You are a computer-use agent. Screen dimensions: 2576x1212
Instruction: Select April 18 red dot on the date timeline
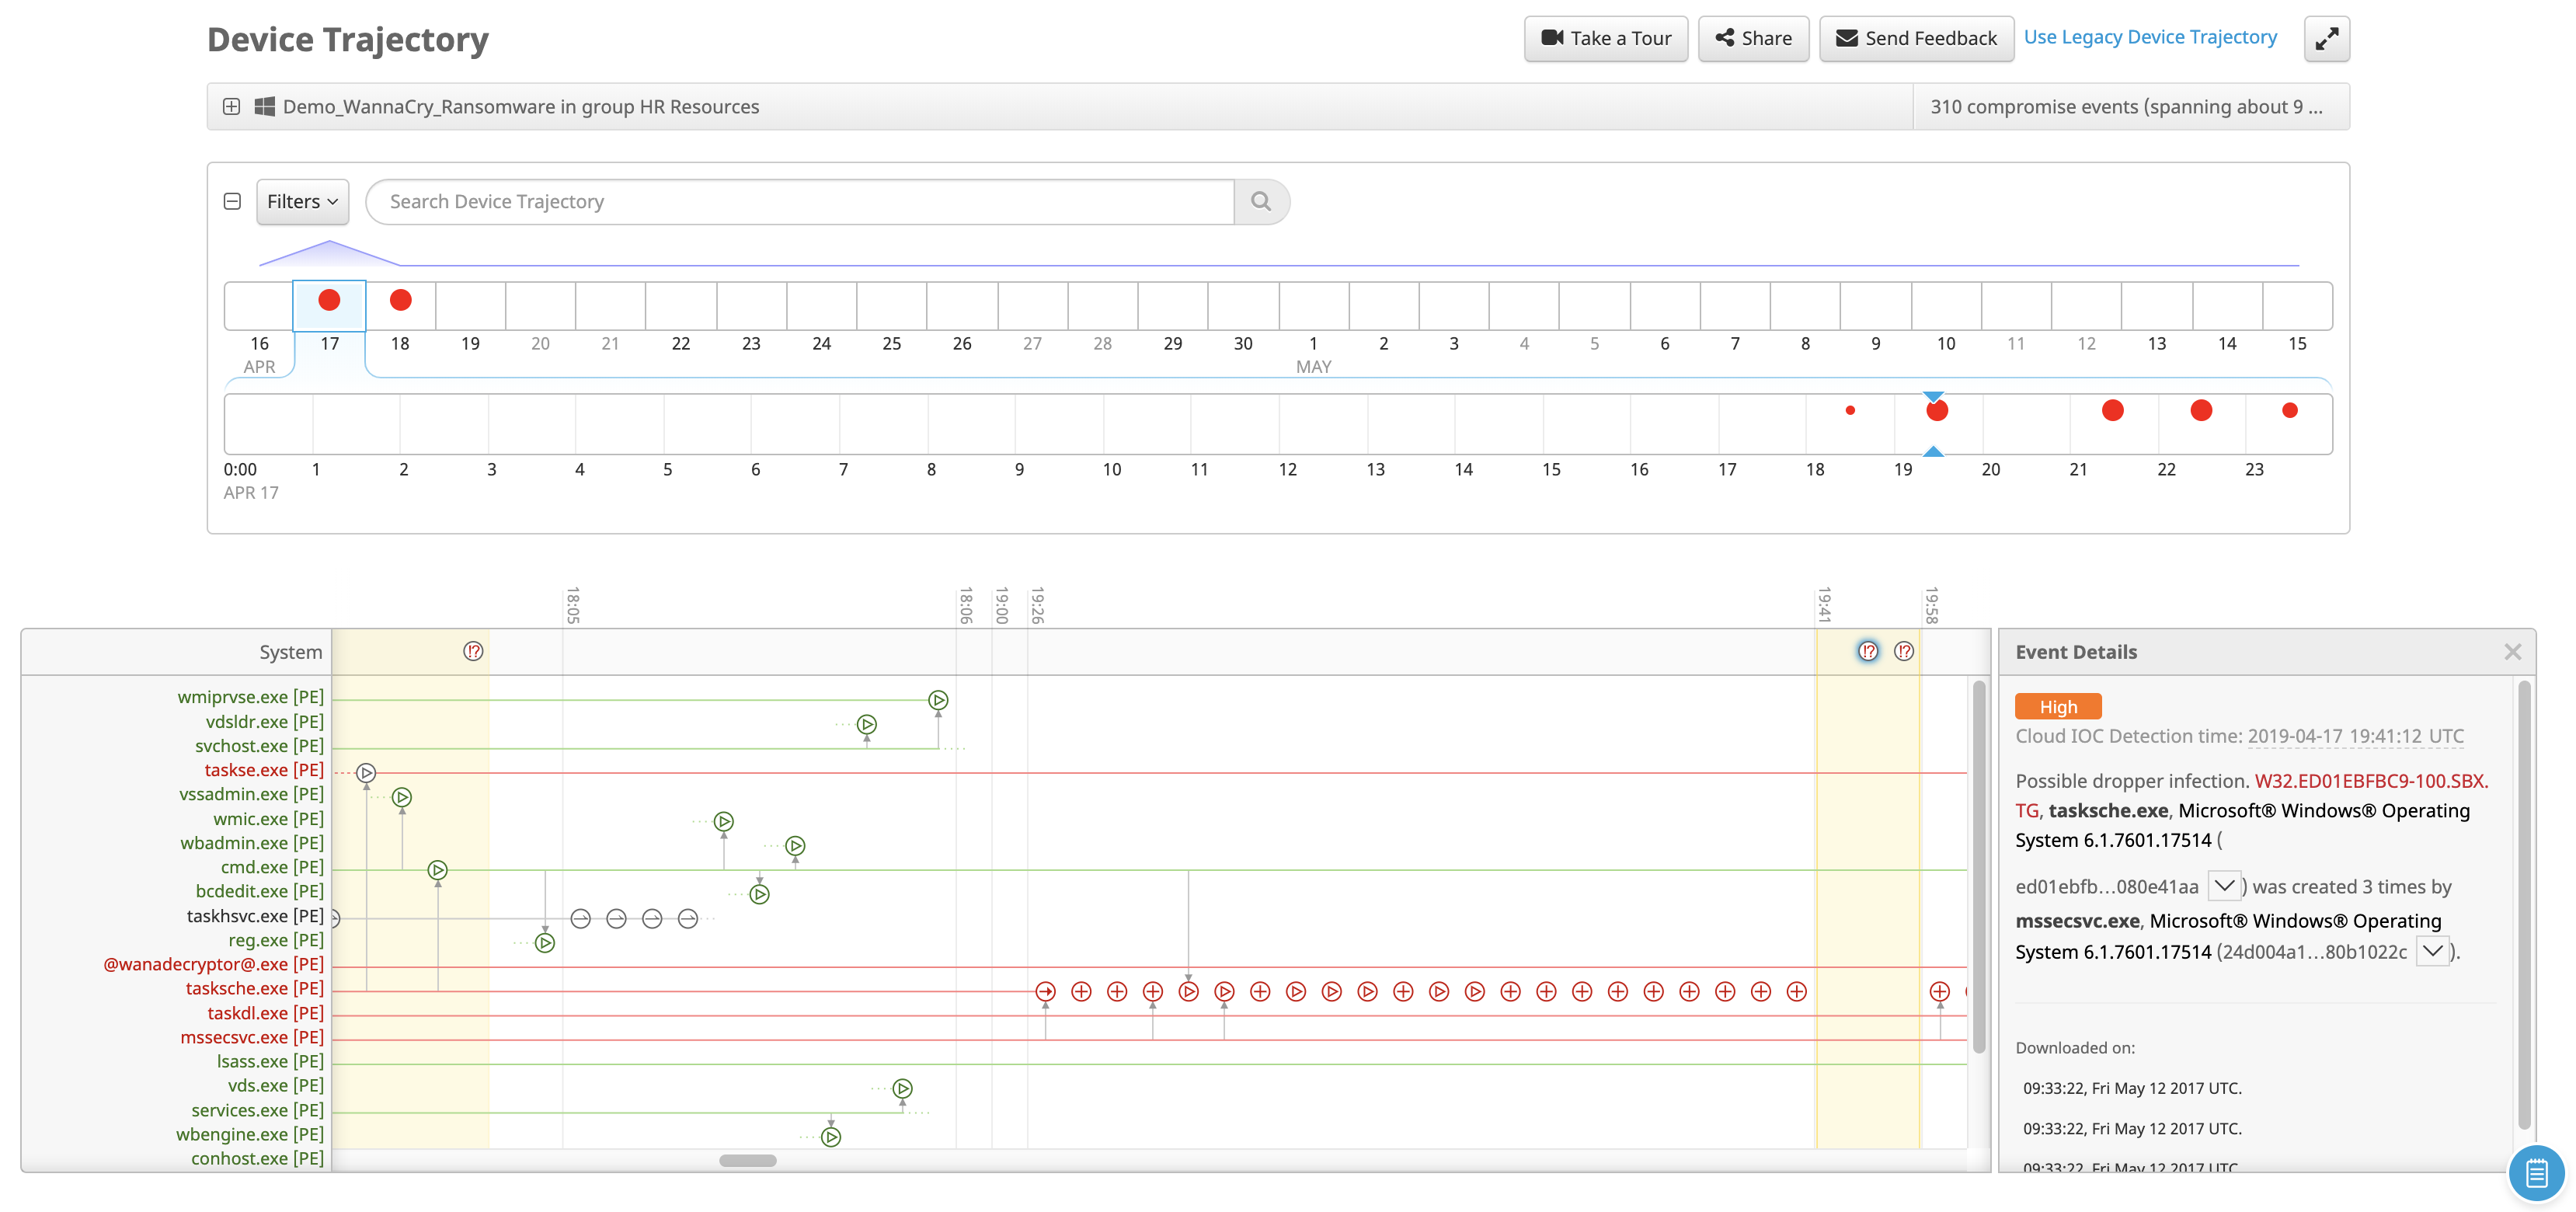point(400,300)
